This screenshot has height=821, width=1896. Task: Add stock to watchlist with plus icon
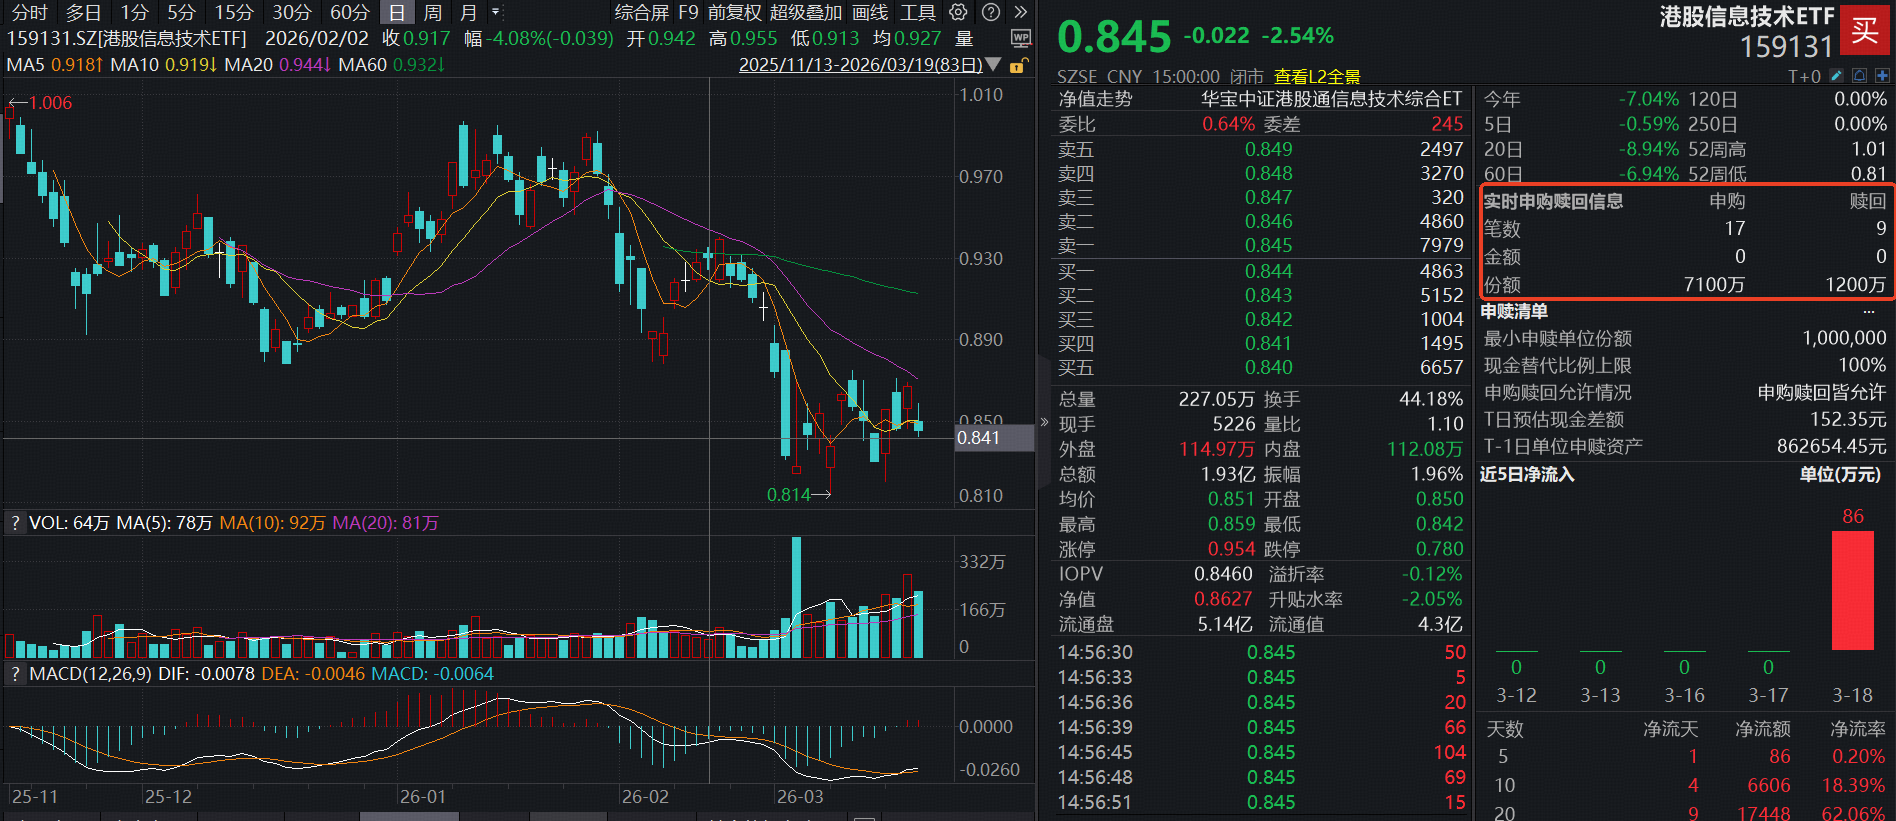coord(1882,76)
